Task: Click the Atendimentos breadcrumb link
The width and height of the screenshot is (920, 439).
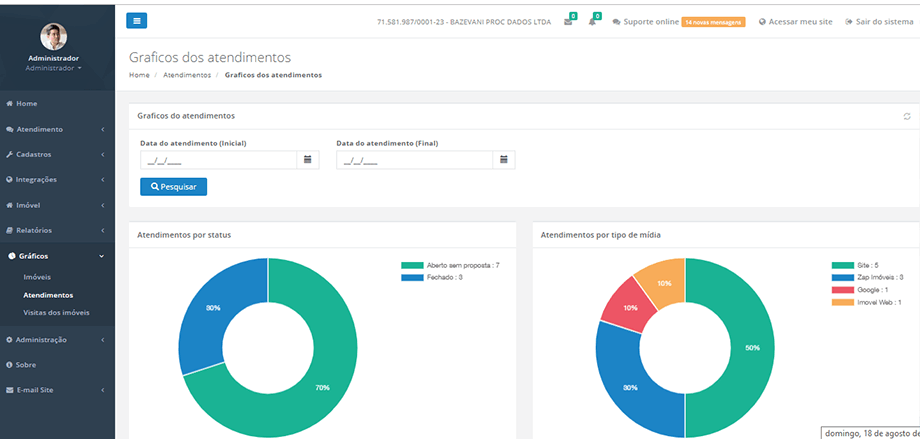Action: click(187, 75)
